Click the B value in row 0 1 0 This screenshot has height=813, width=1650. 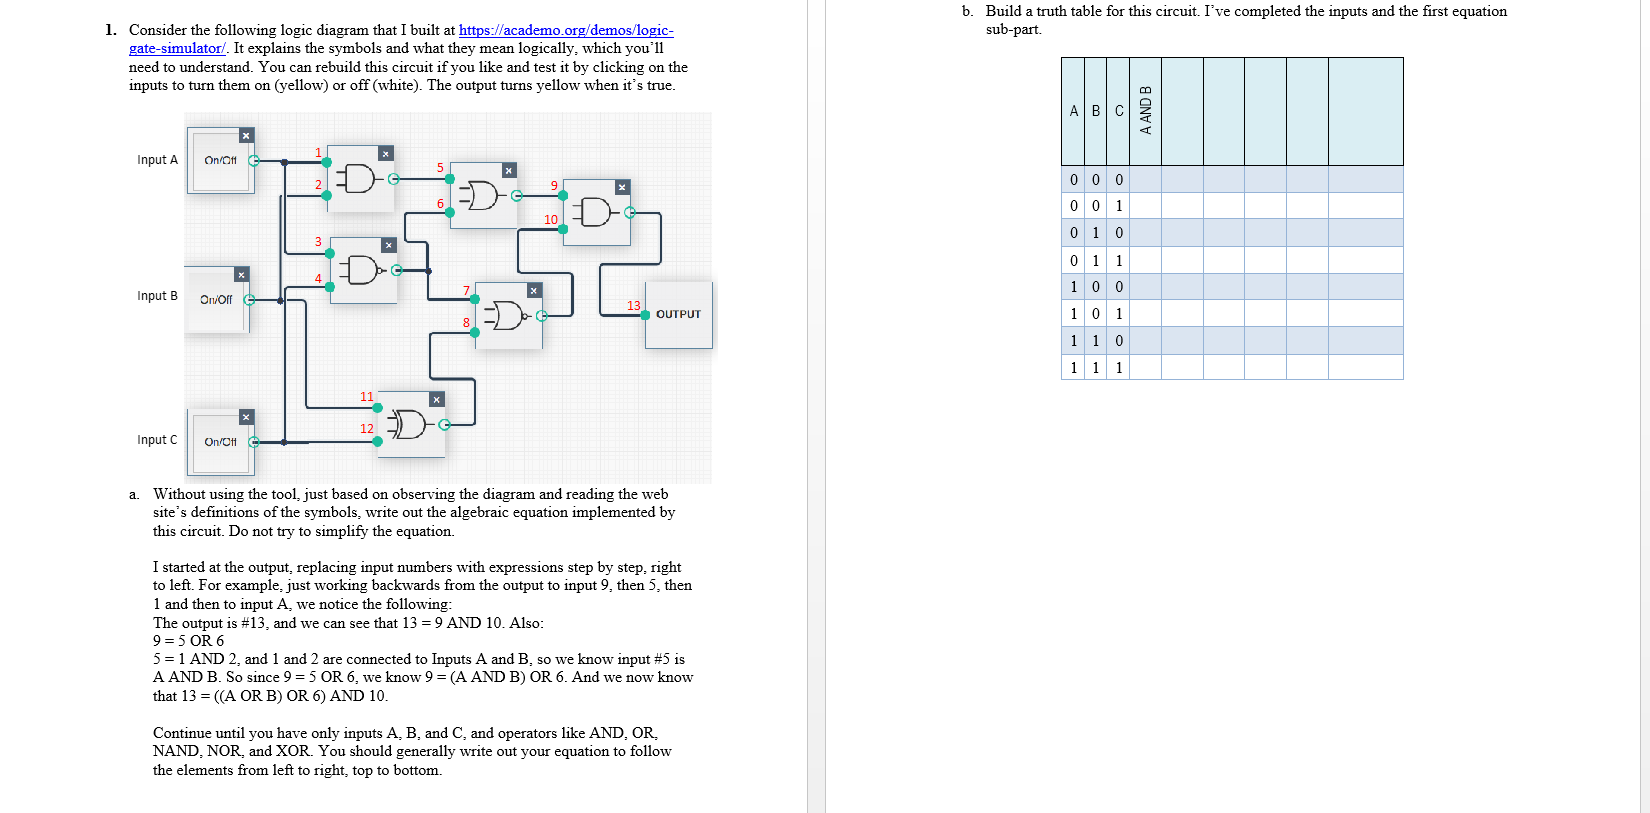pyautogui.click(x=1096, y=233)
